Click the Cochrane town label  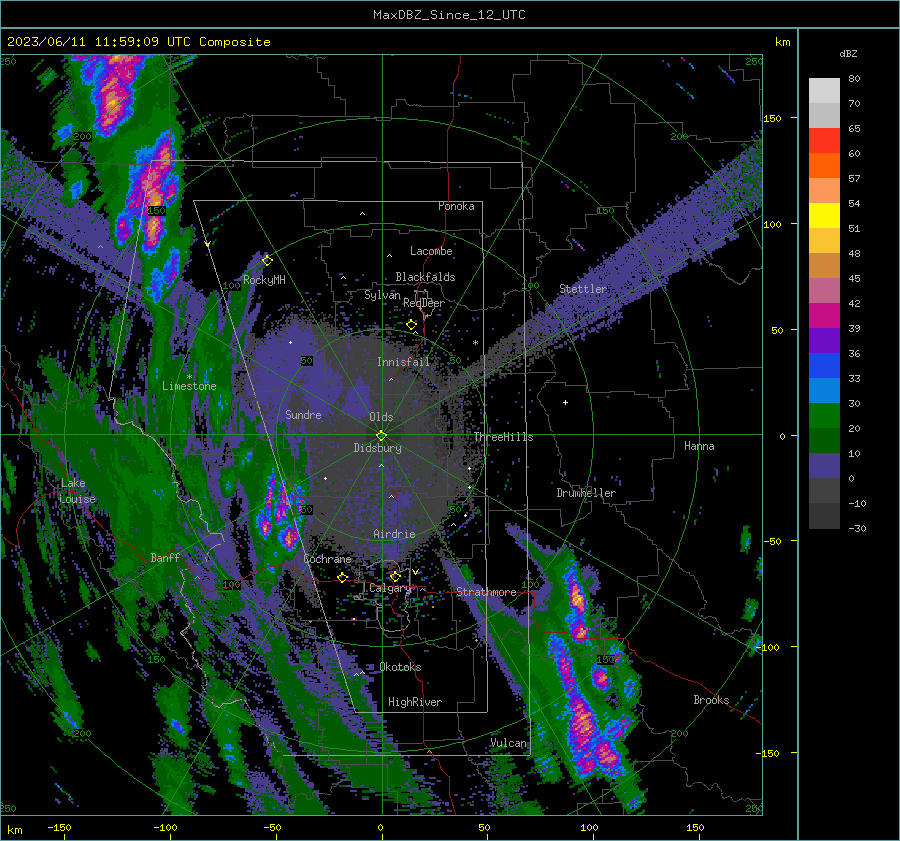click(x=327, y=559)
